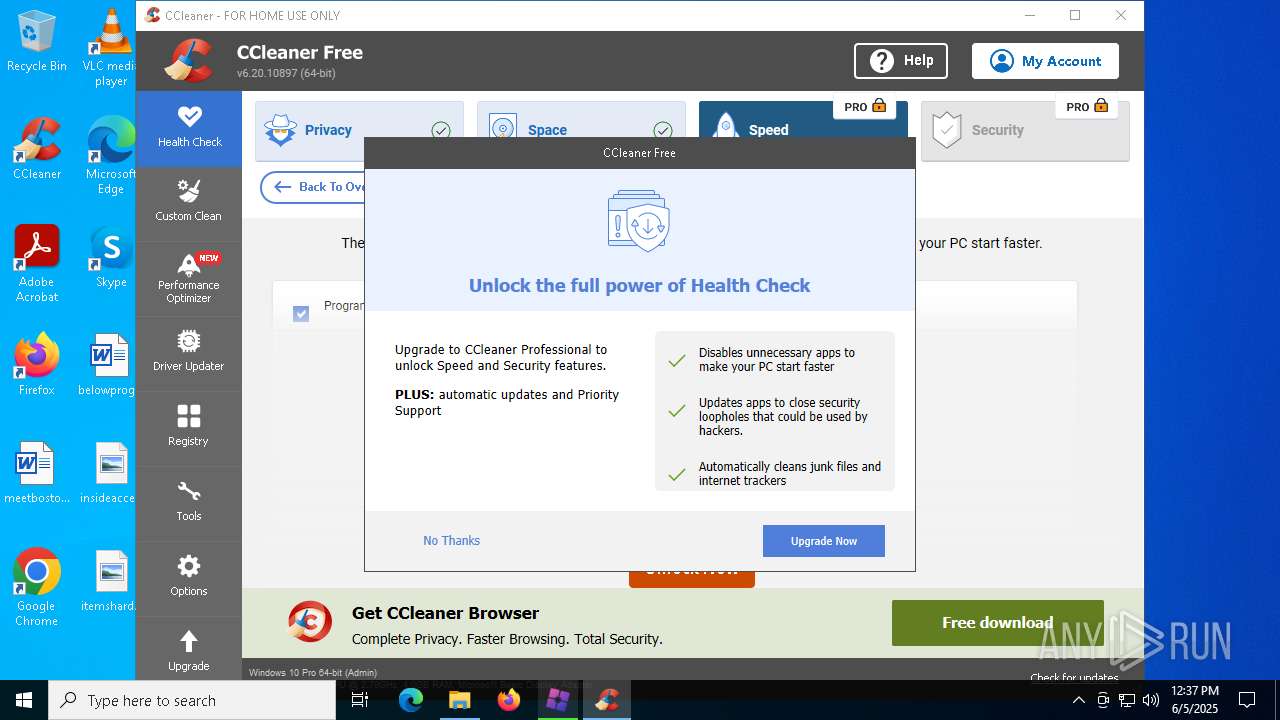
Task: Show hidden system tray icons
Action: point(1079,700)
